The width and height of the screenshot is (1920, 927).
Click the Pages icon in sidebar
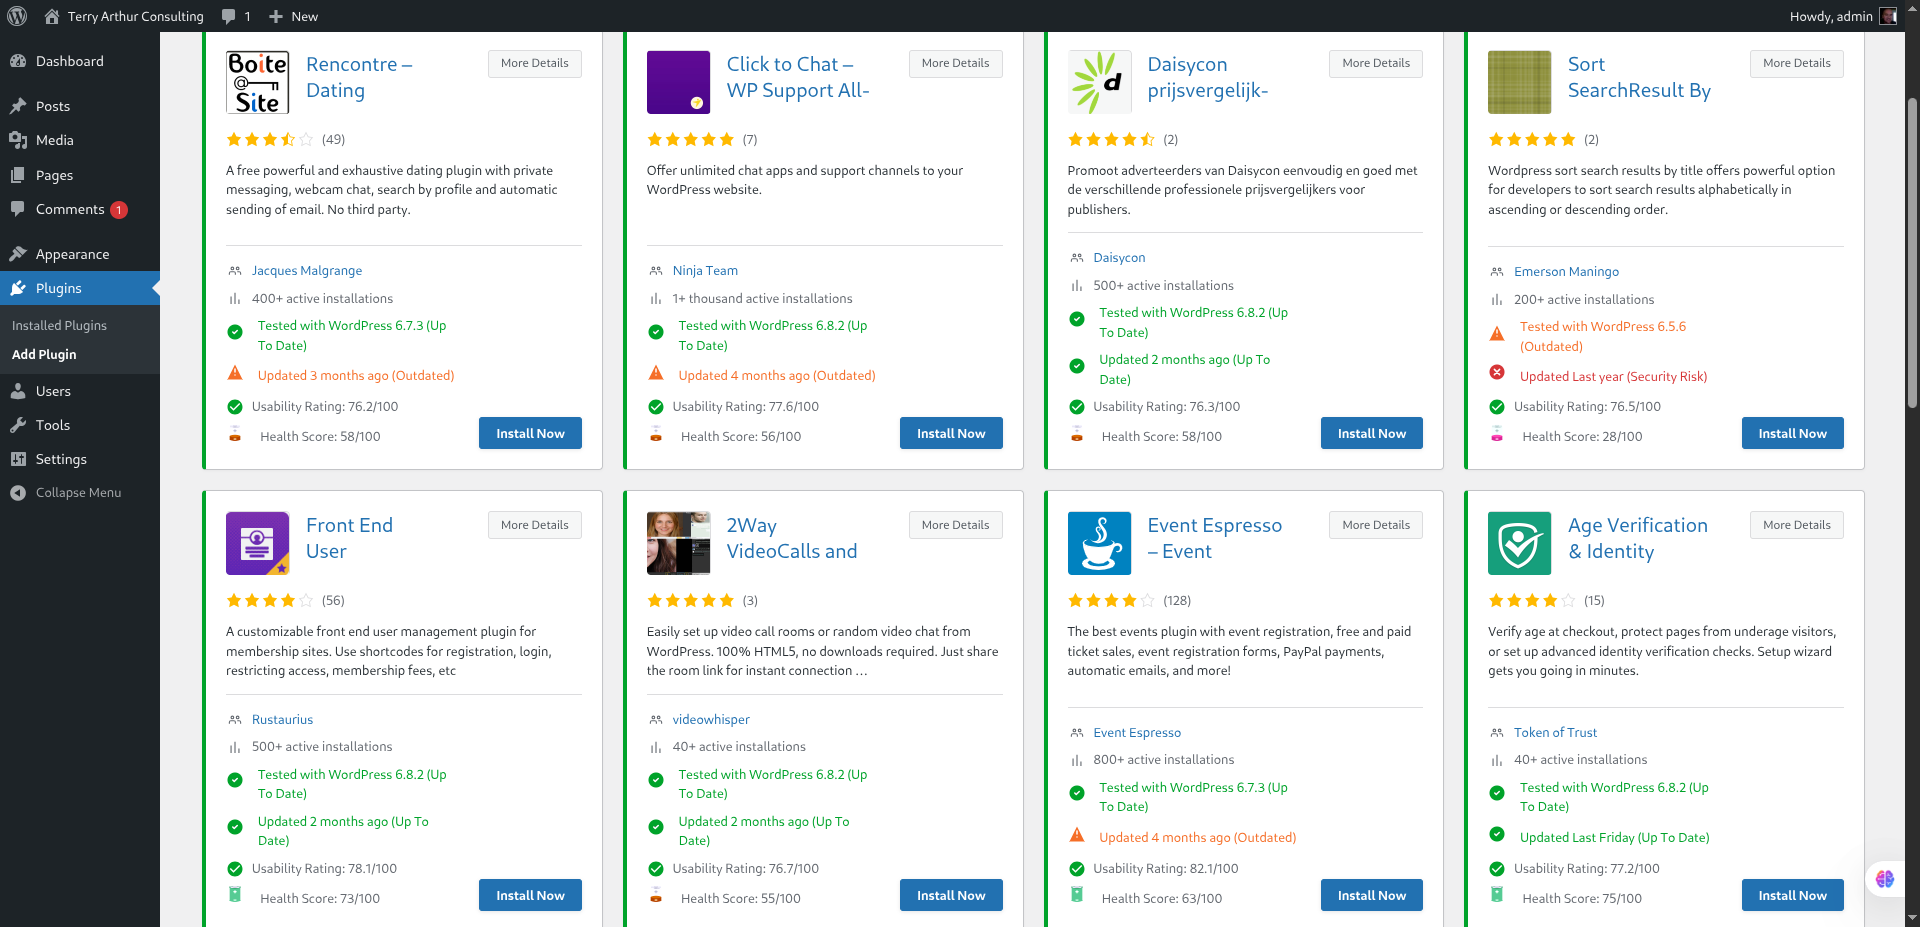[x=18, y=175]
